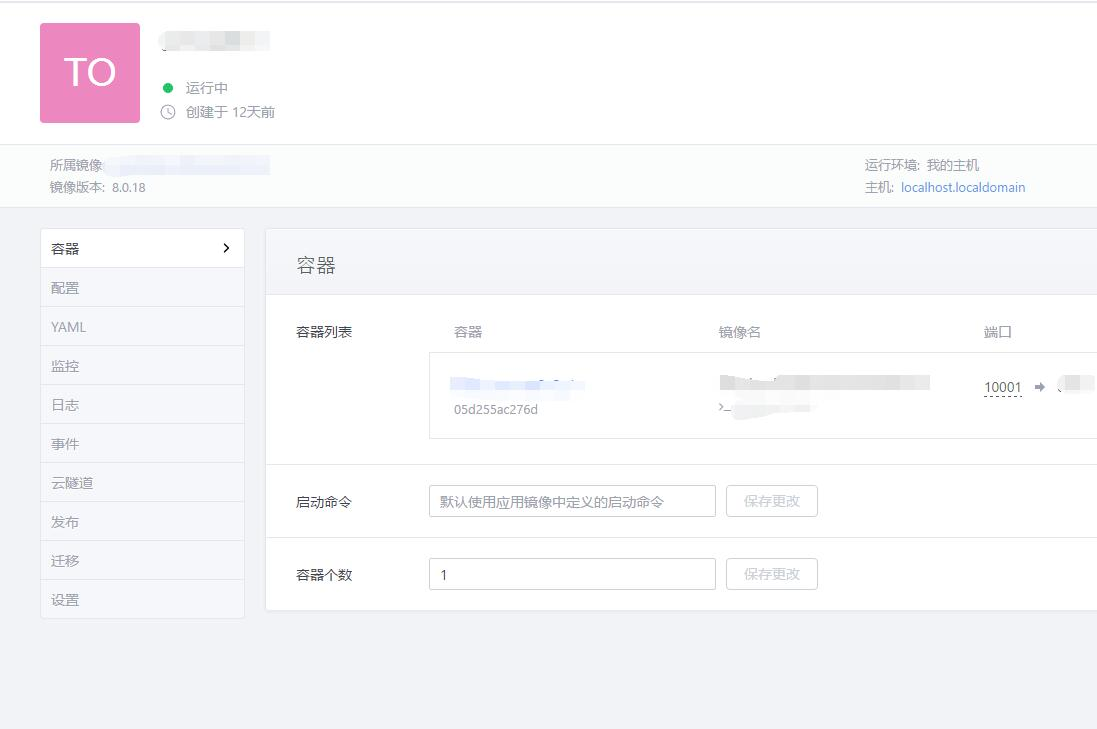1097x729 pixels.
Task: Select the 容器 sidebar tab
Action: [x=143, y=248]
